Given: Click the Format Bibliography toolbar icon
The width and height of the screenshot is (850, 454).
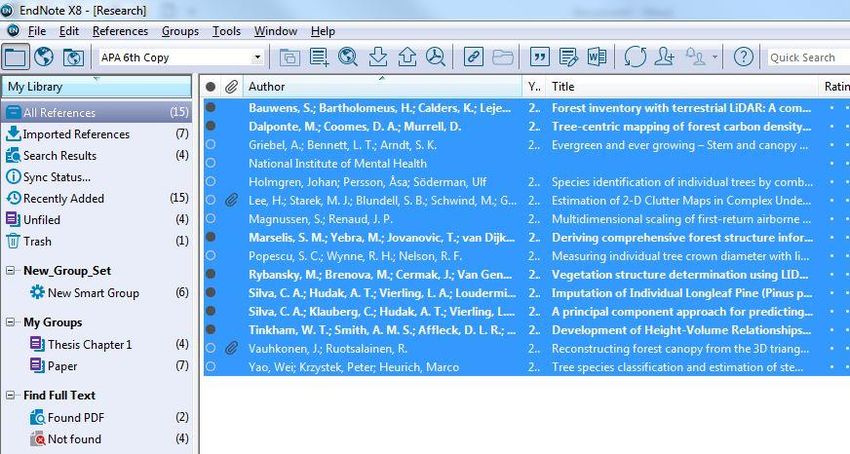Looking at the screenshot, I should pyautogui.click(x=568, y=57).
